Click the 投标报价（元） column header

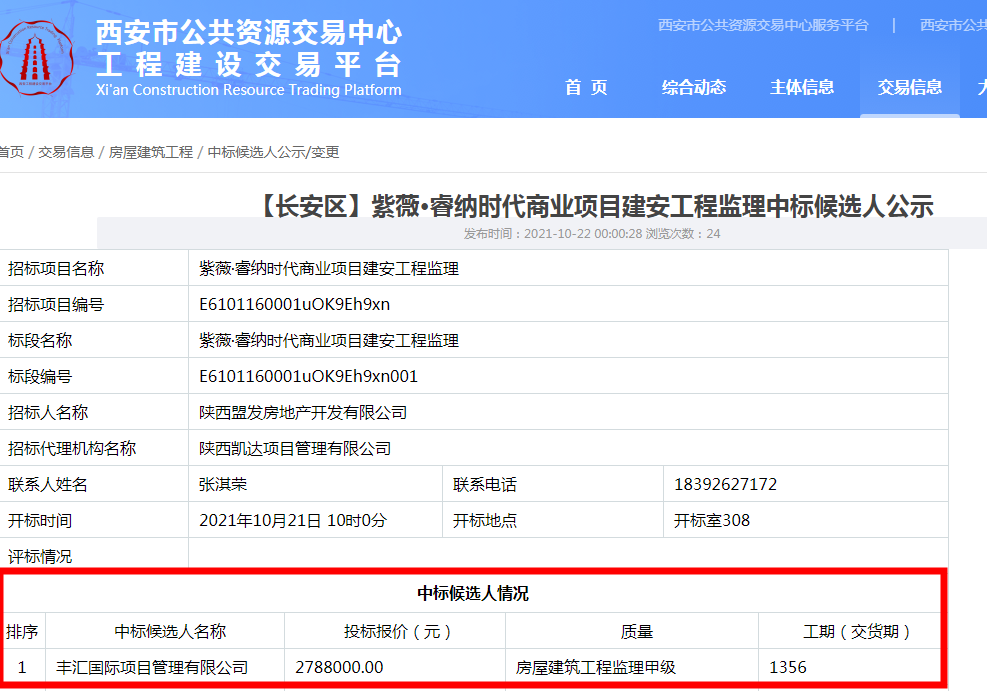(397, 631)
